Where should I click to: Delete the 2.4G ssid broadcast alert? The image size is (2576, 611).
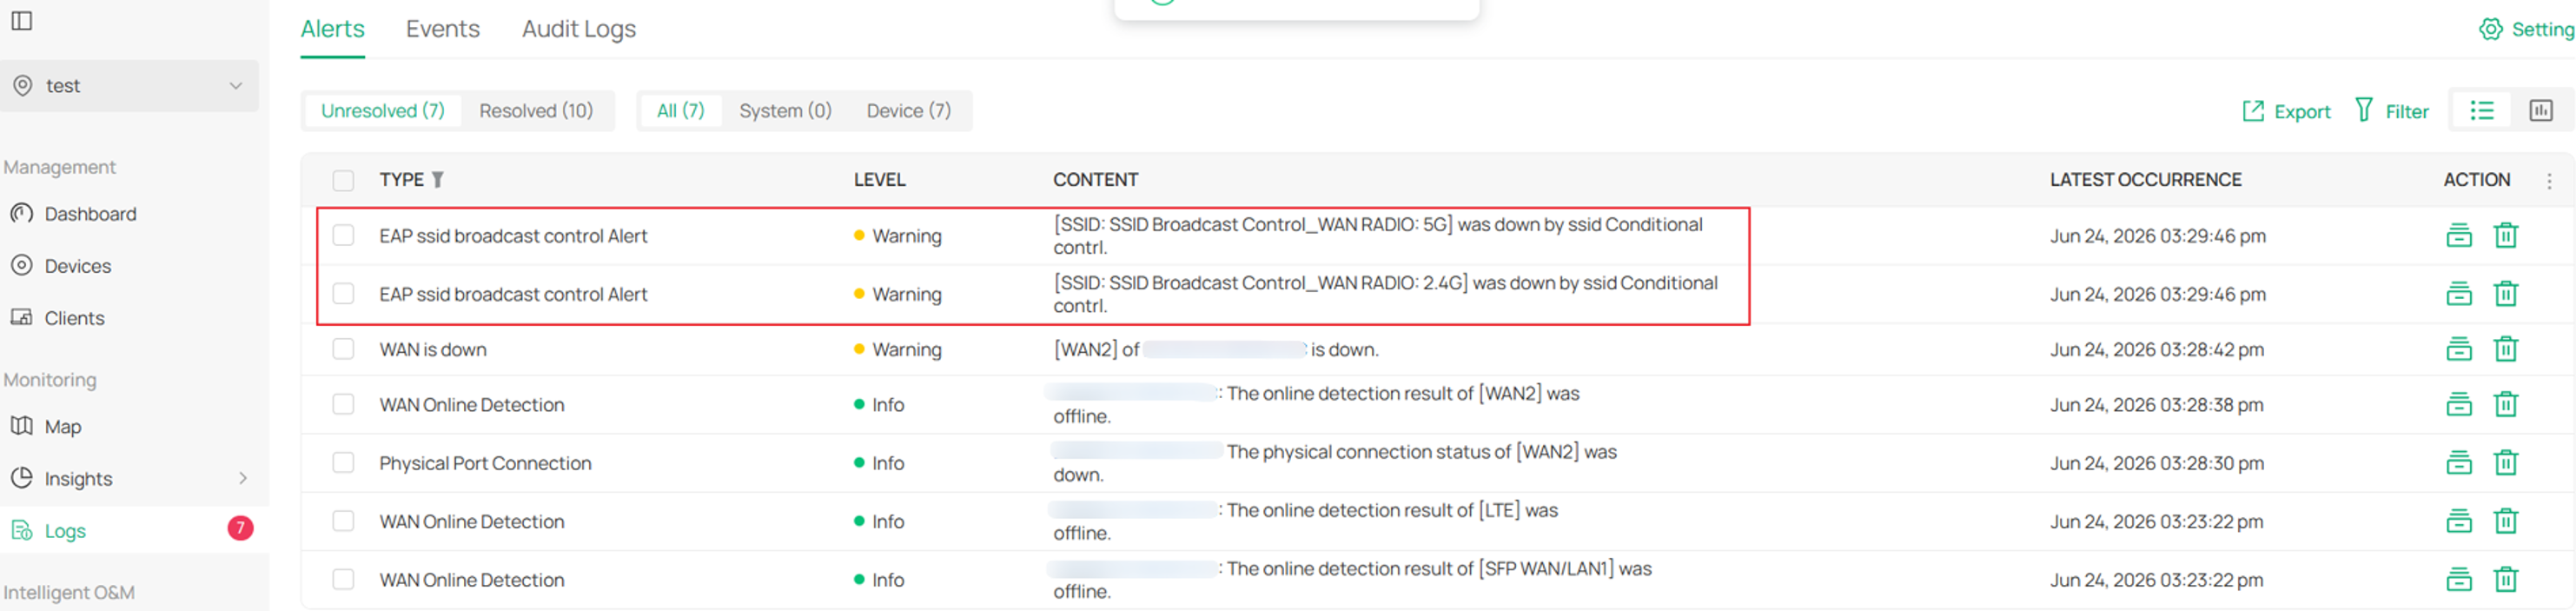pyautogui.click(x=2506, y=294)
